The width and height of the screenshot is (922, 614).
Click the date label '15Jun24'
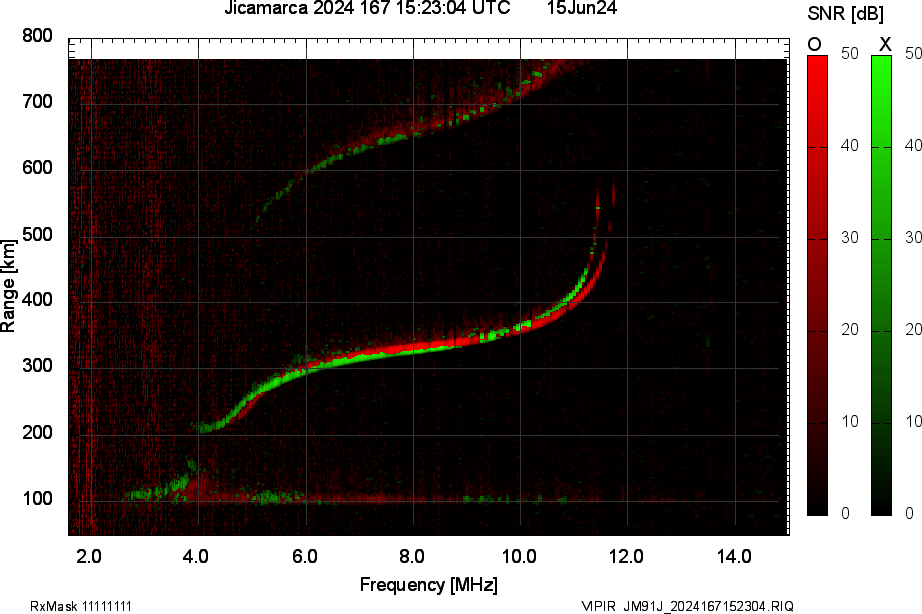click(582, 8)
